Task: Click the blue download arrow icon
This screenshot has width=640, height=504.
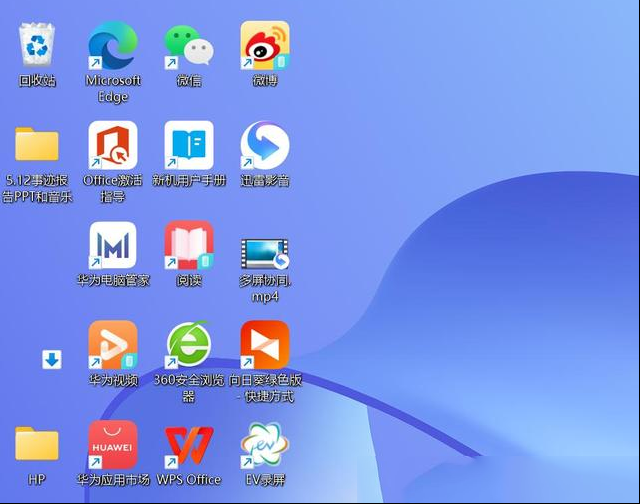Action: [52, 360]
